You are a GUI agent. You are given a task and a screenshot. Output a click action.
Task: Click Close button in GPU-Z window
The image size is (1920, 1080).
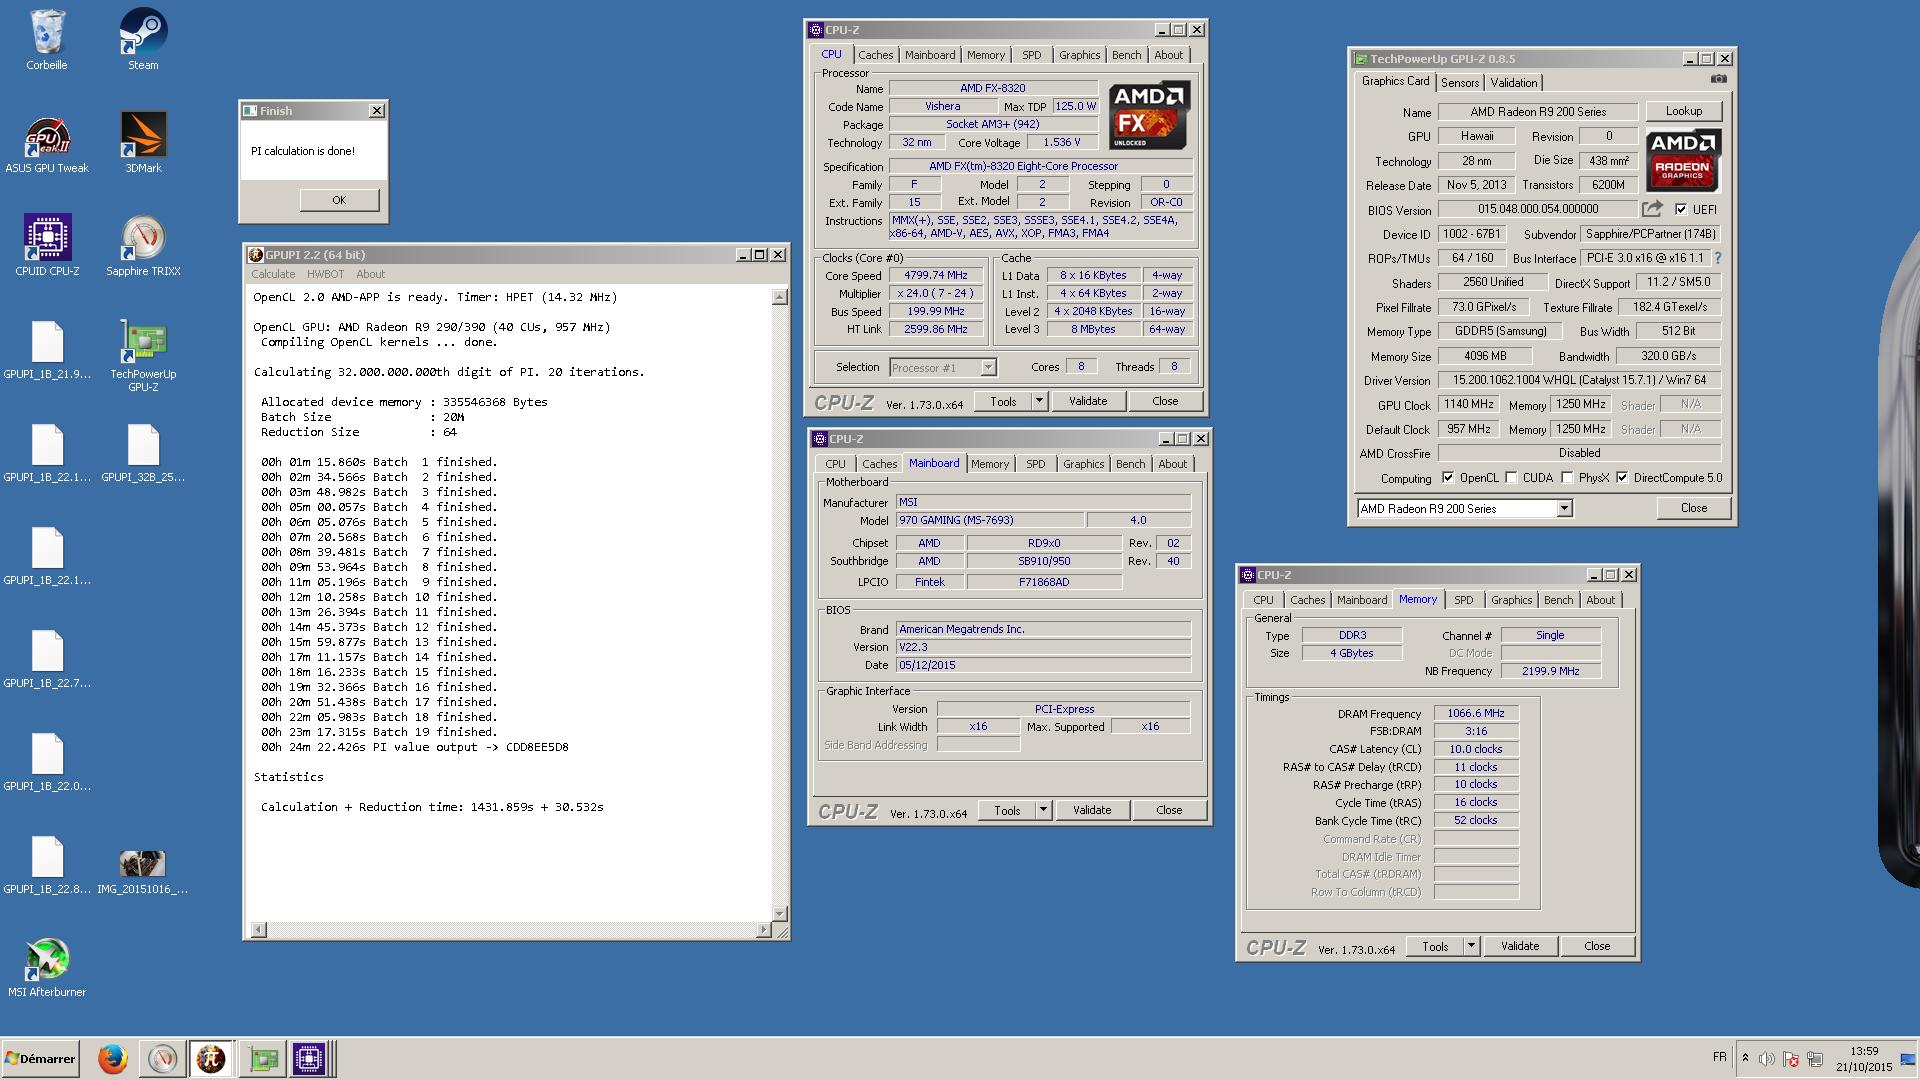[1693, 508]
